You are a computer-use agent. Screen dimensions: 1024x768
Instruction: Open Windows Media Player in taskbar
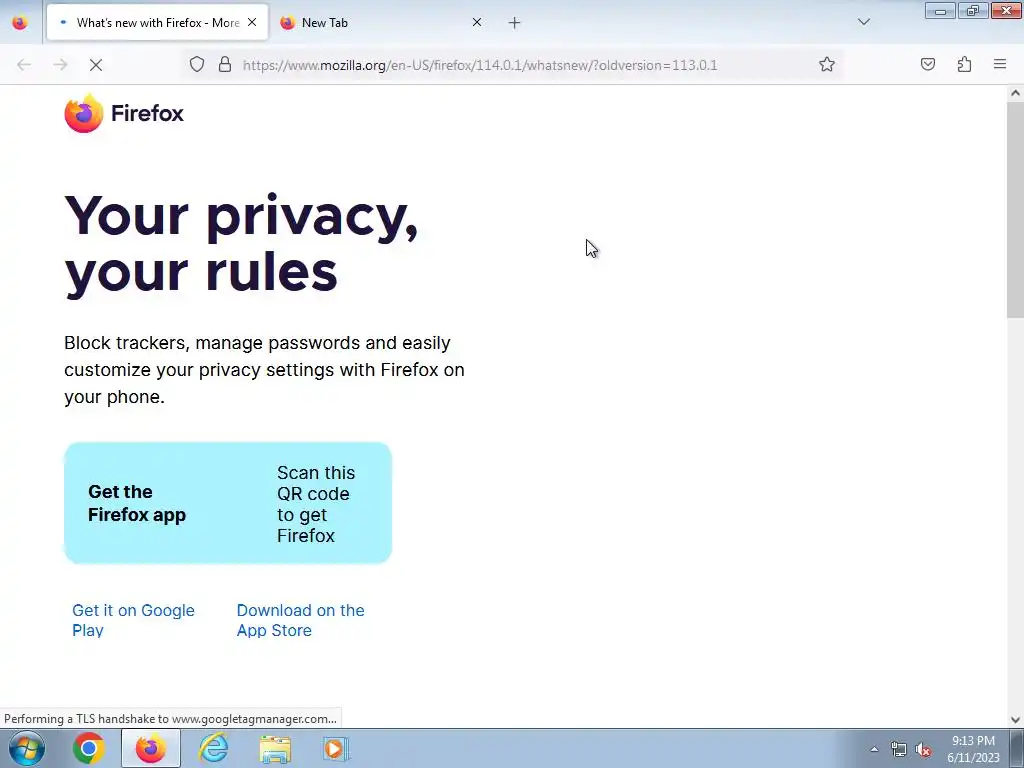tap(336, 749)
